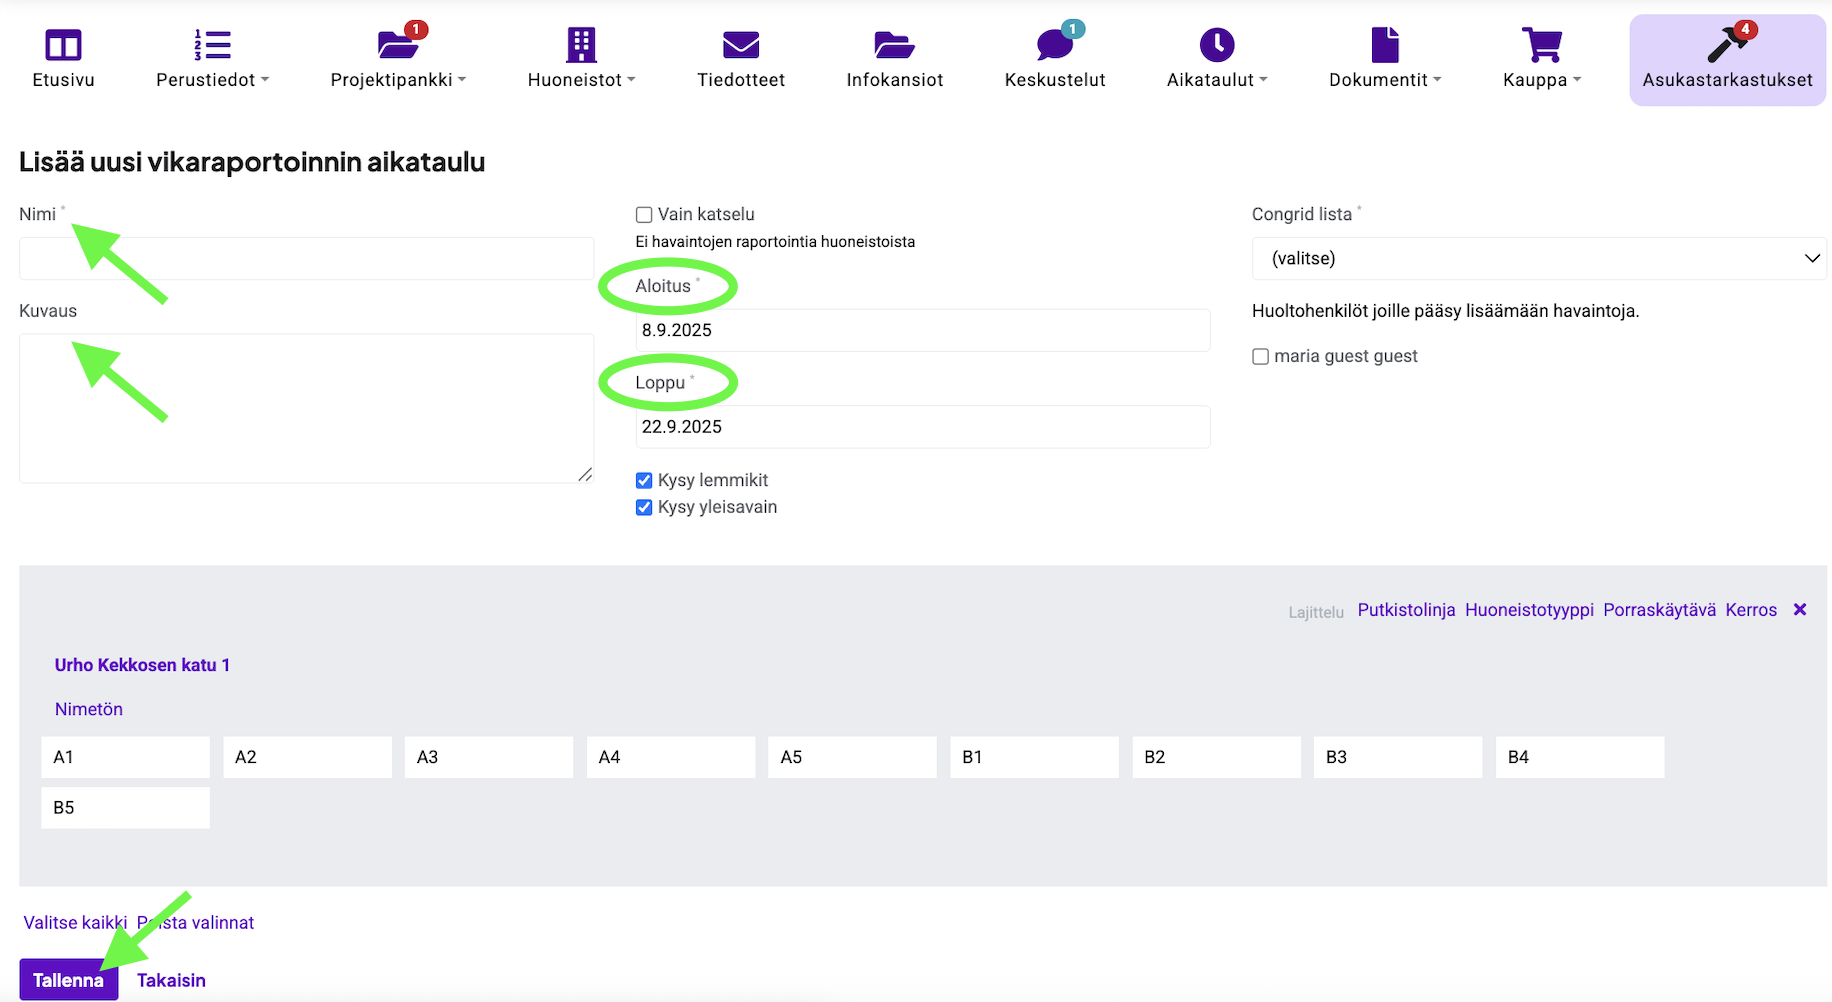
Task: Select apartment A3 tile
Action: click(488, 757)
